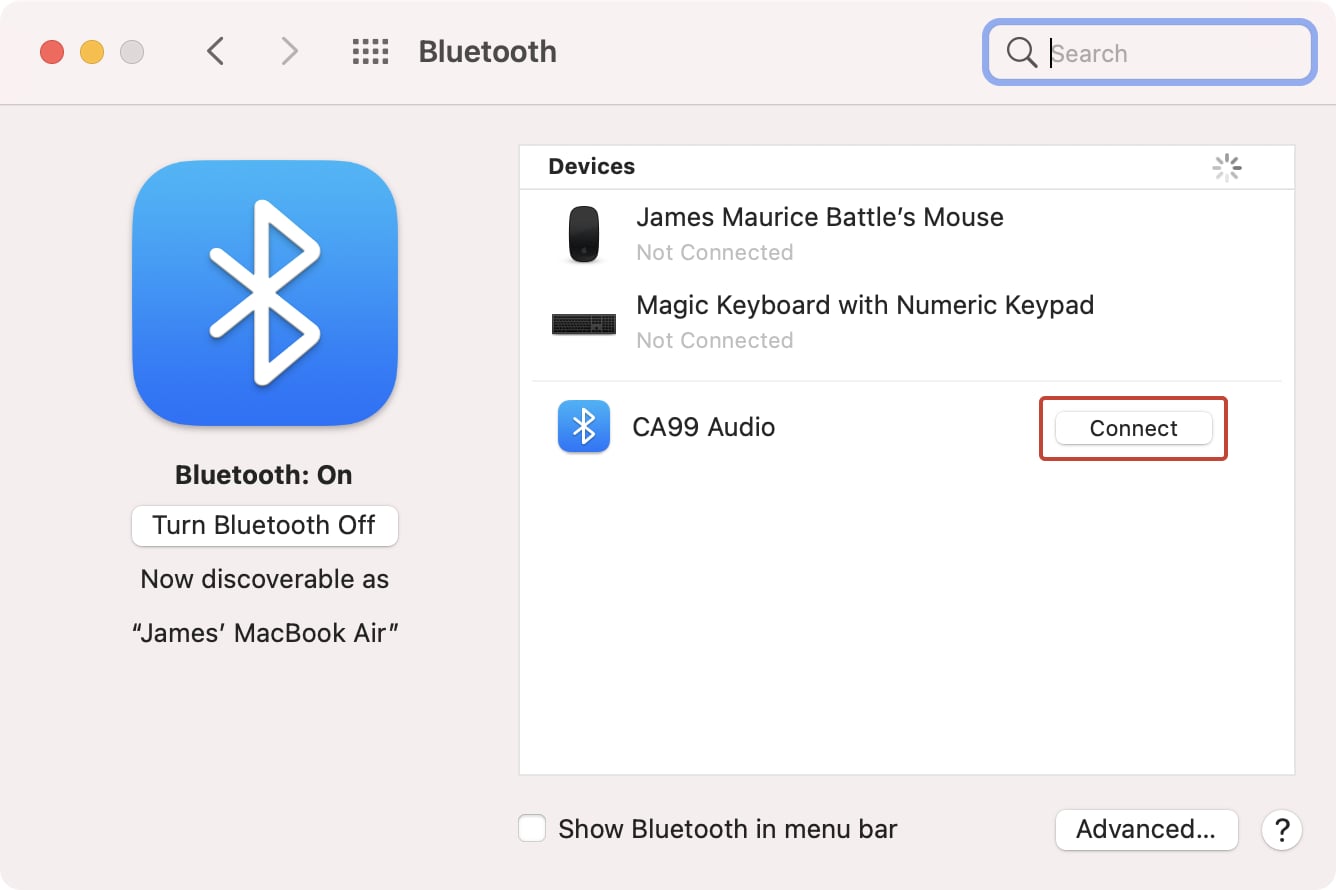
Task: Click "Now discoverable as" text
Action: tap(265, 579)
